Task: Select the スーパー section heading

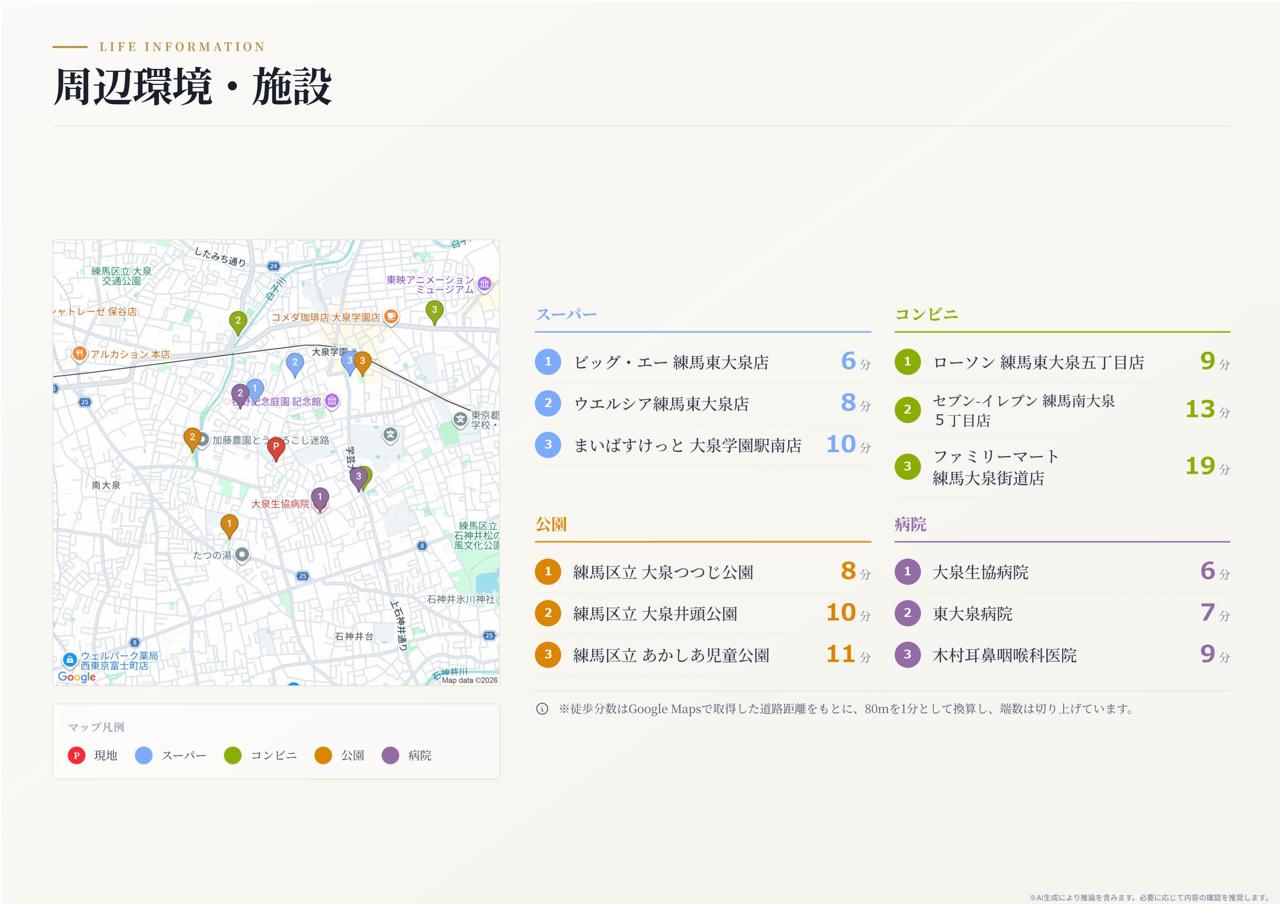Action: (566, 315)
